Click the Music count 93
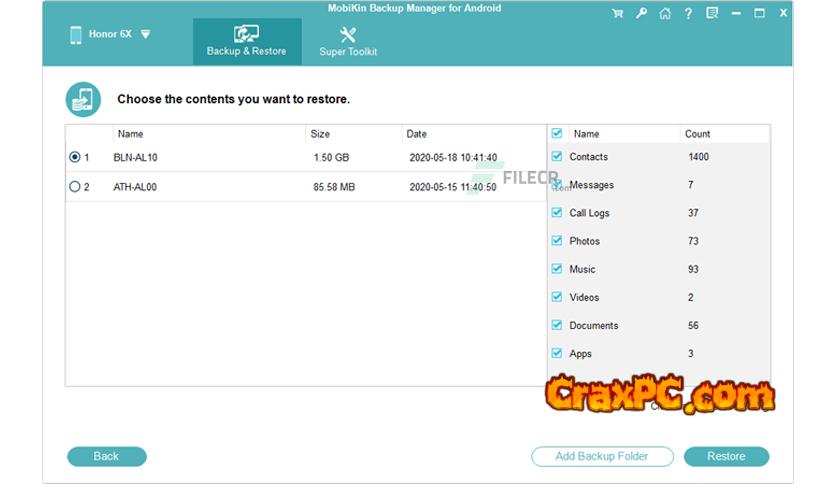The height and width of the screenshot is (484, 836). tap(693, 269)
